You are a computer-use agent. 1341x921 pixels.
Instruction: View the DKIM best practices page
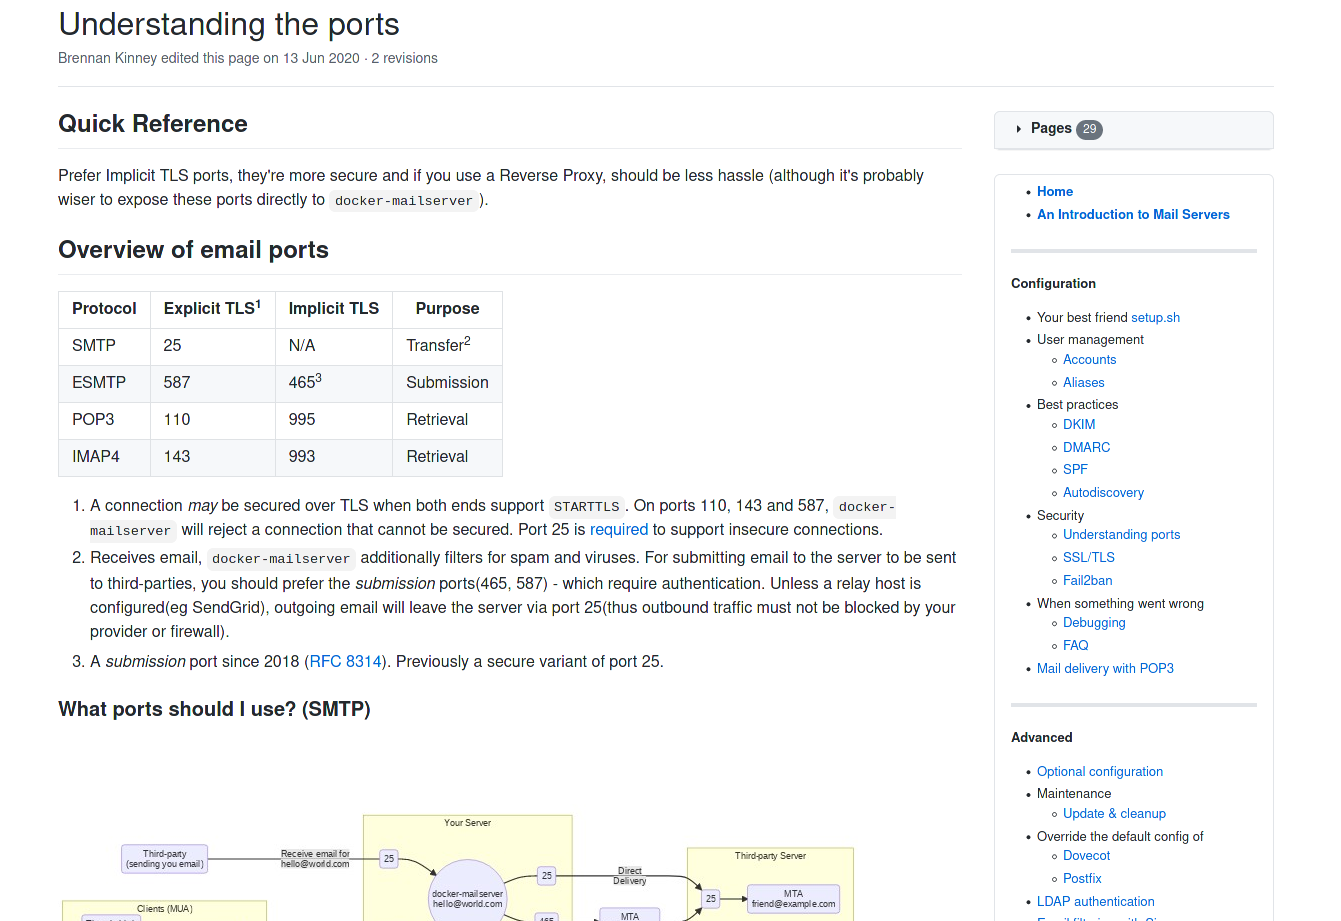click(1079, 424)
